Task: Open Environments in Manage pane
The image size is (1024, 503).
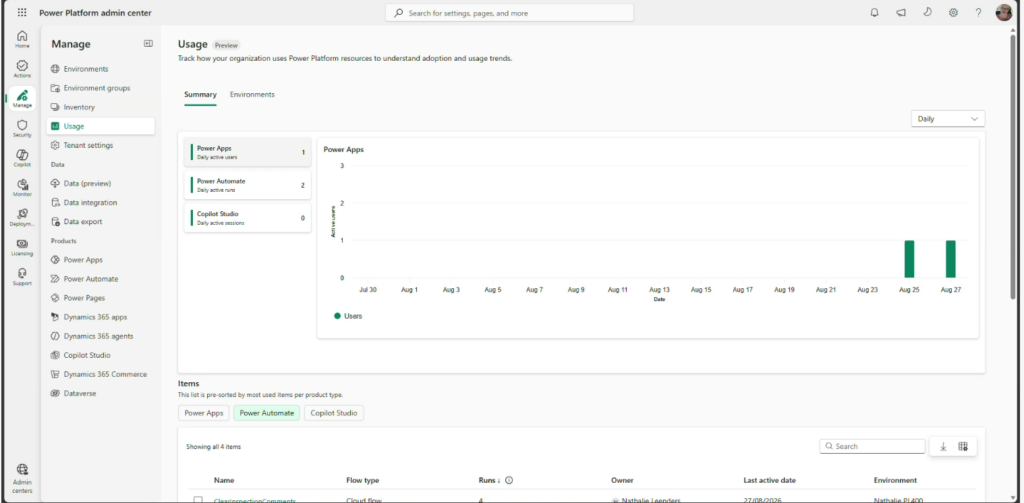Action: point(101,69)
